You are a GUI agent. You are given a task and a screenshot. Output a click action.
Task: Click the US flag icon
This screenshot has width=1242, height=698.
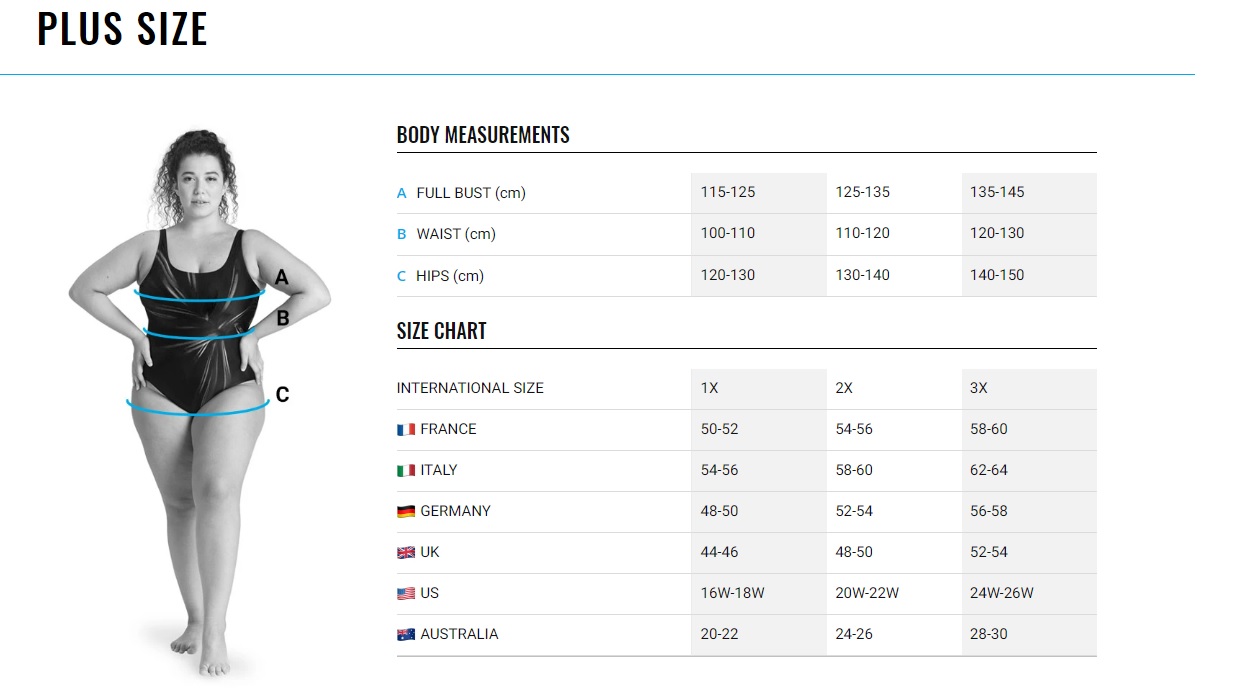[x=406, y=593]
